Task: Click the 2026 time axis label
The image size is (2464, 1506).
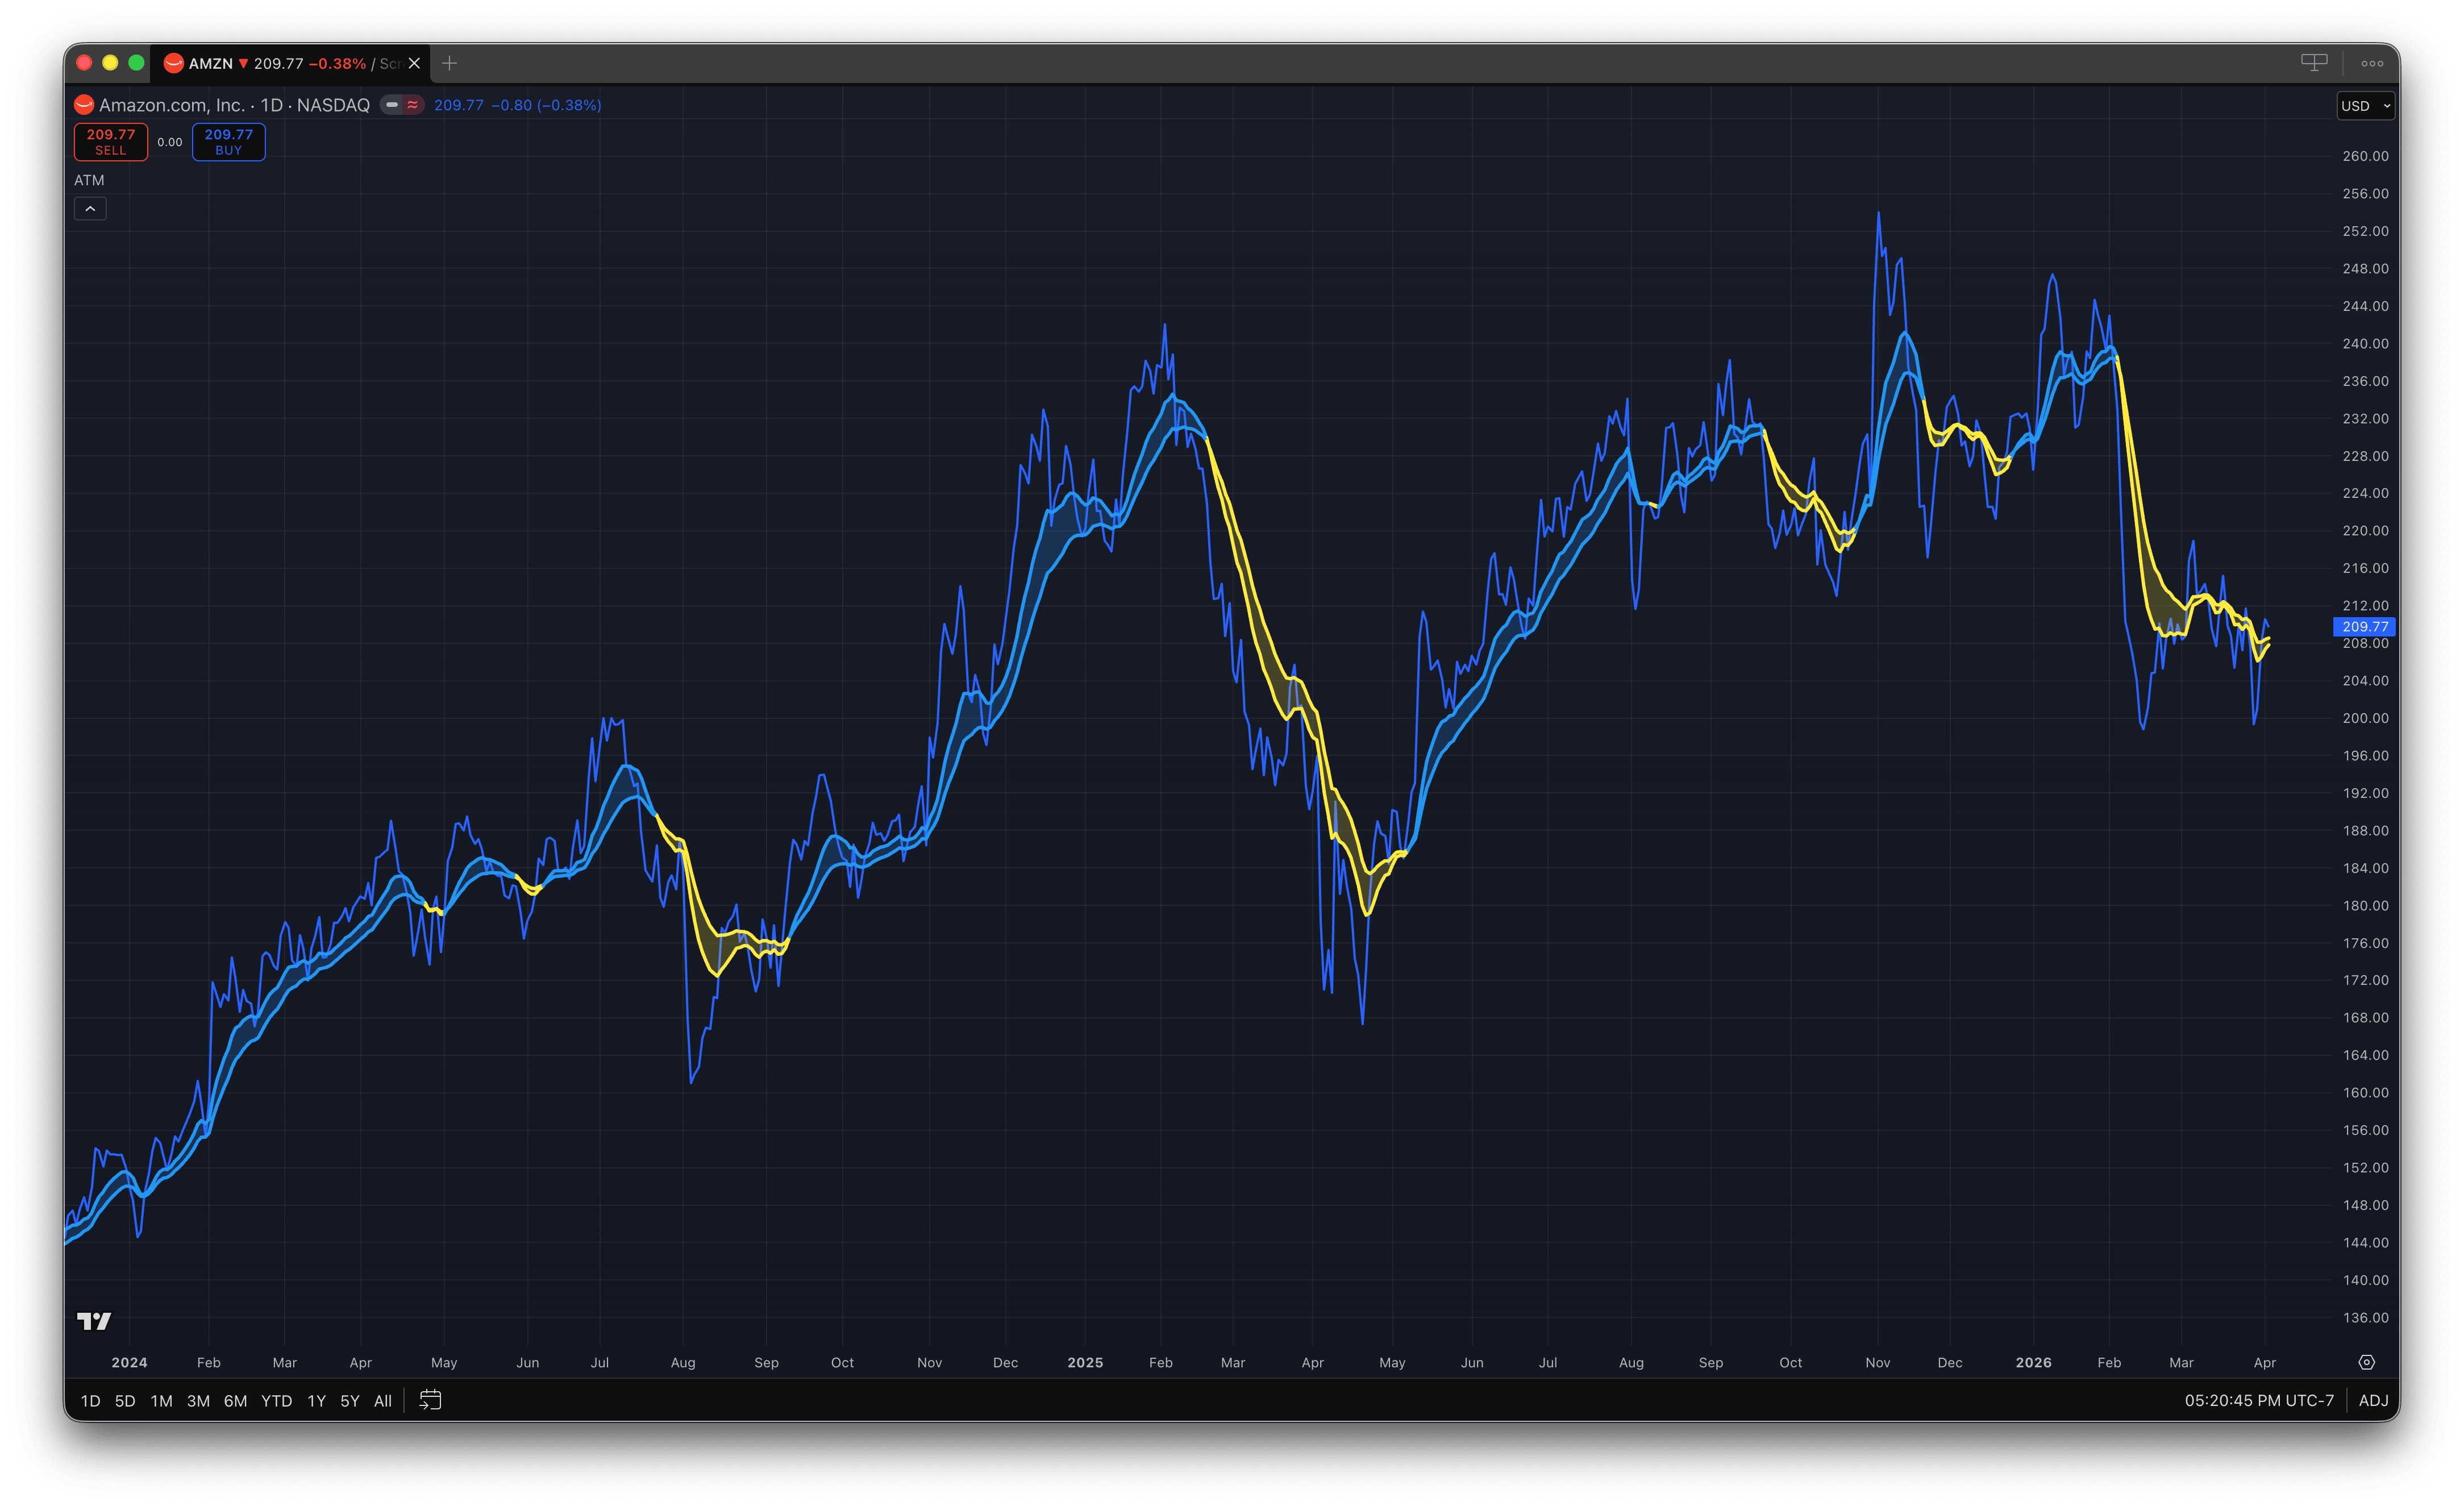Action: click(2033, 1362)
